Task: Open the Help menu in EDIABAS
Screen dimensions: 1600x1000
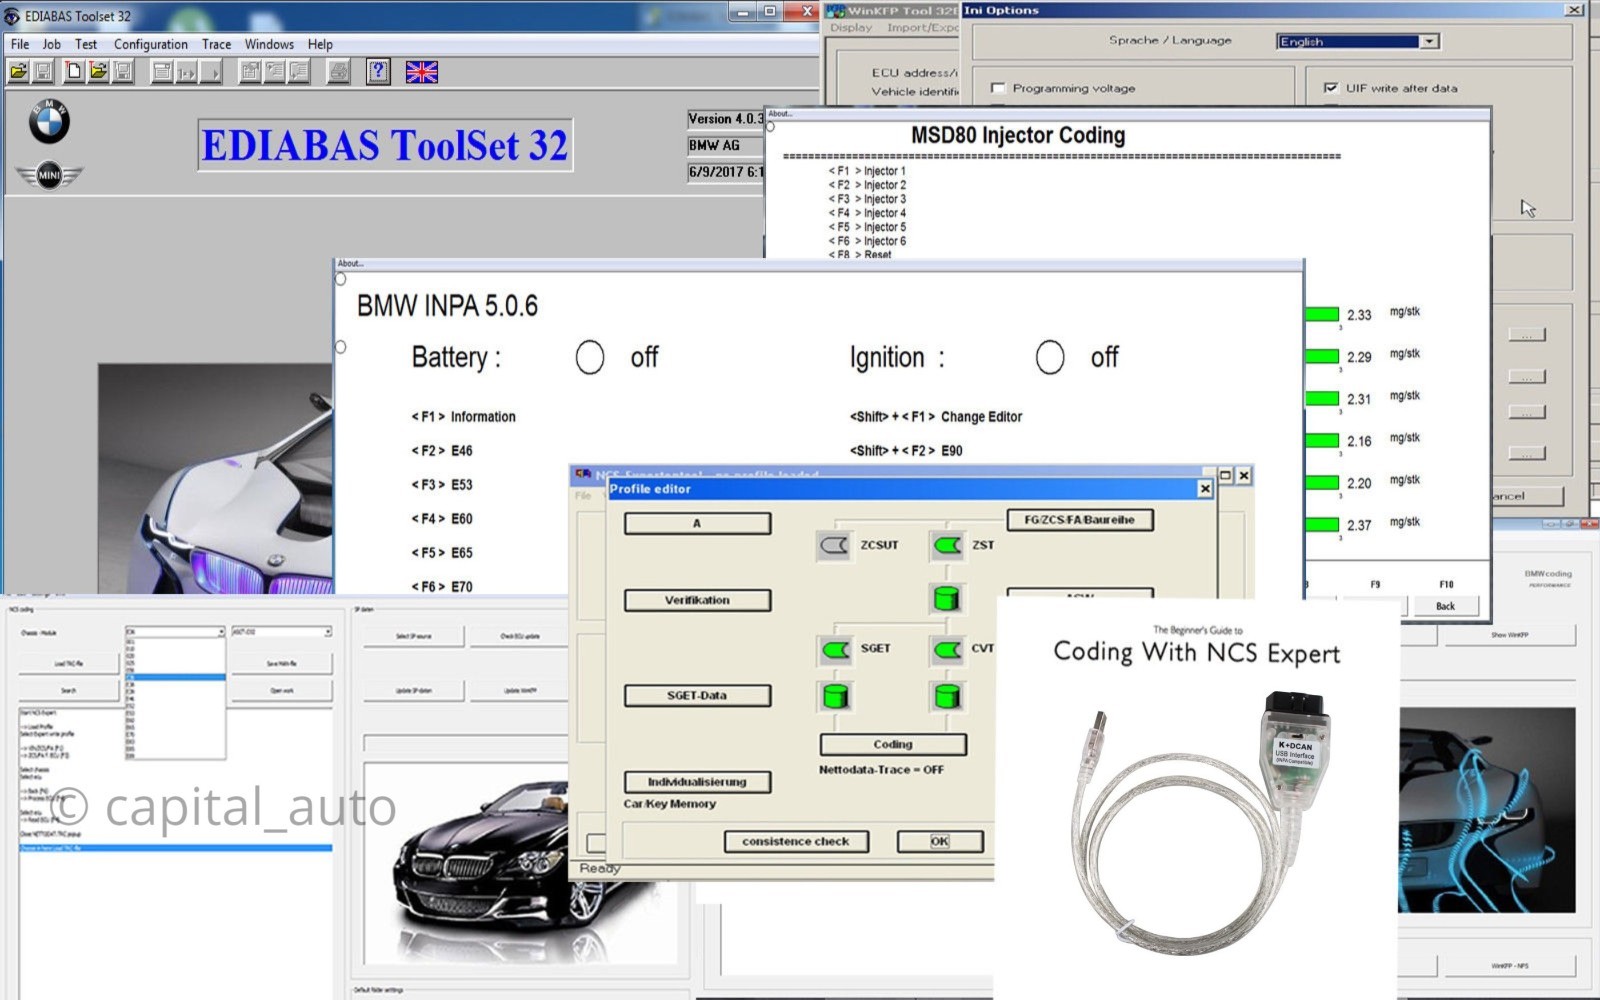Action: point(320,44)
